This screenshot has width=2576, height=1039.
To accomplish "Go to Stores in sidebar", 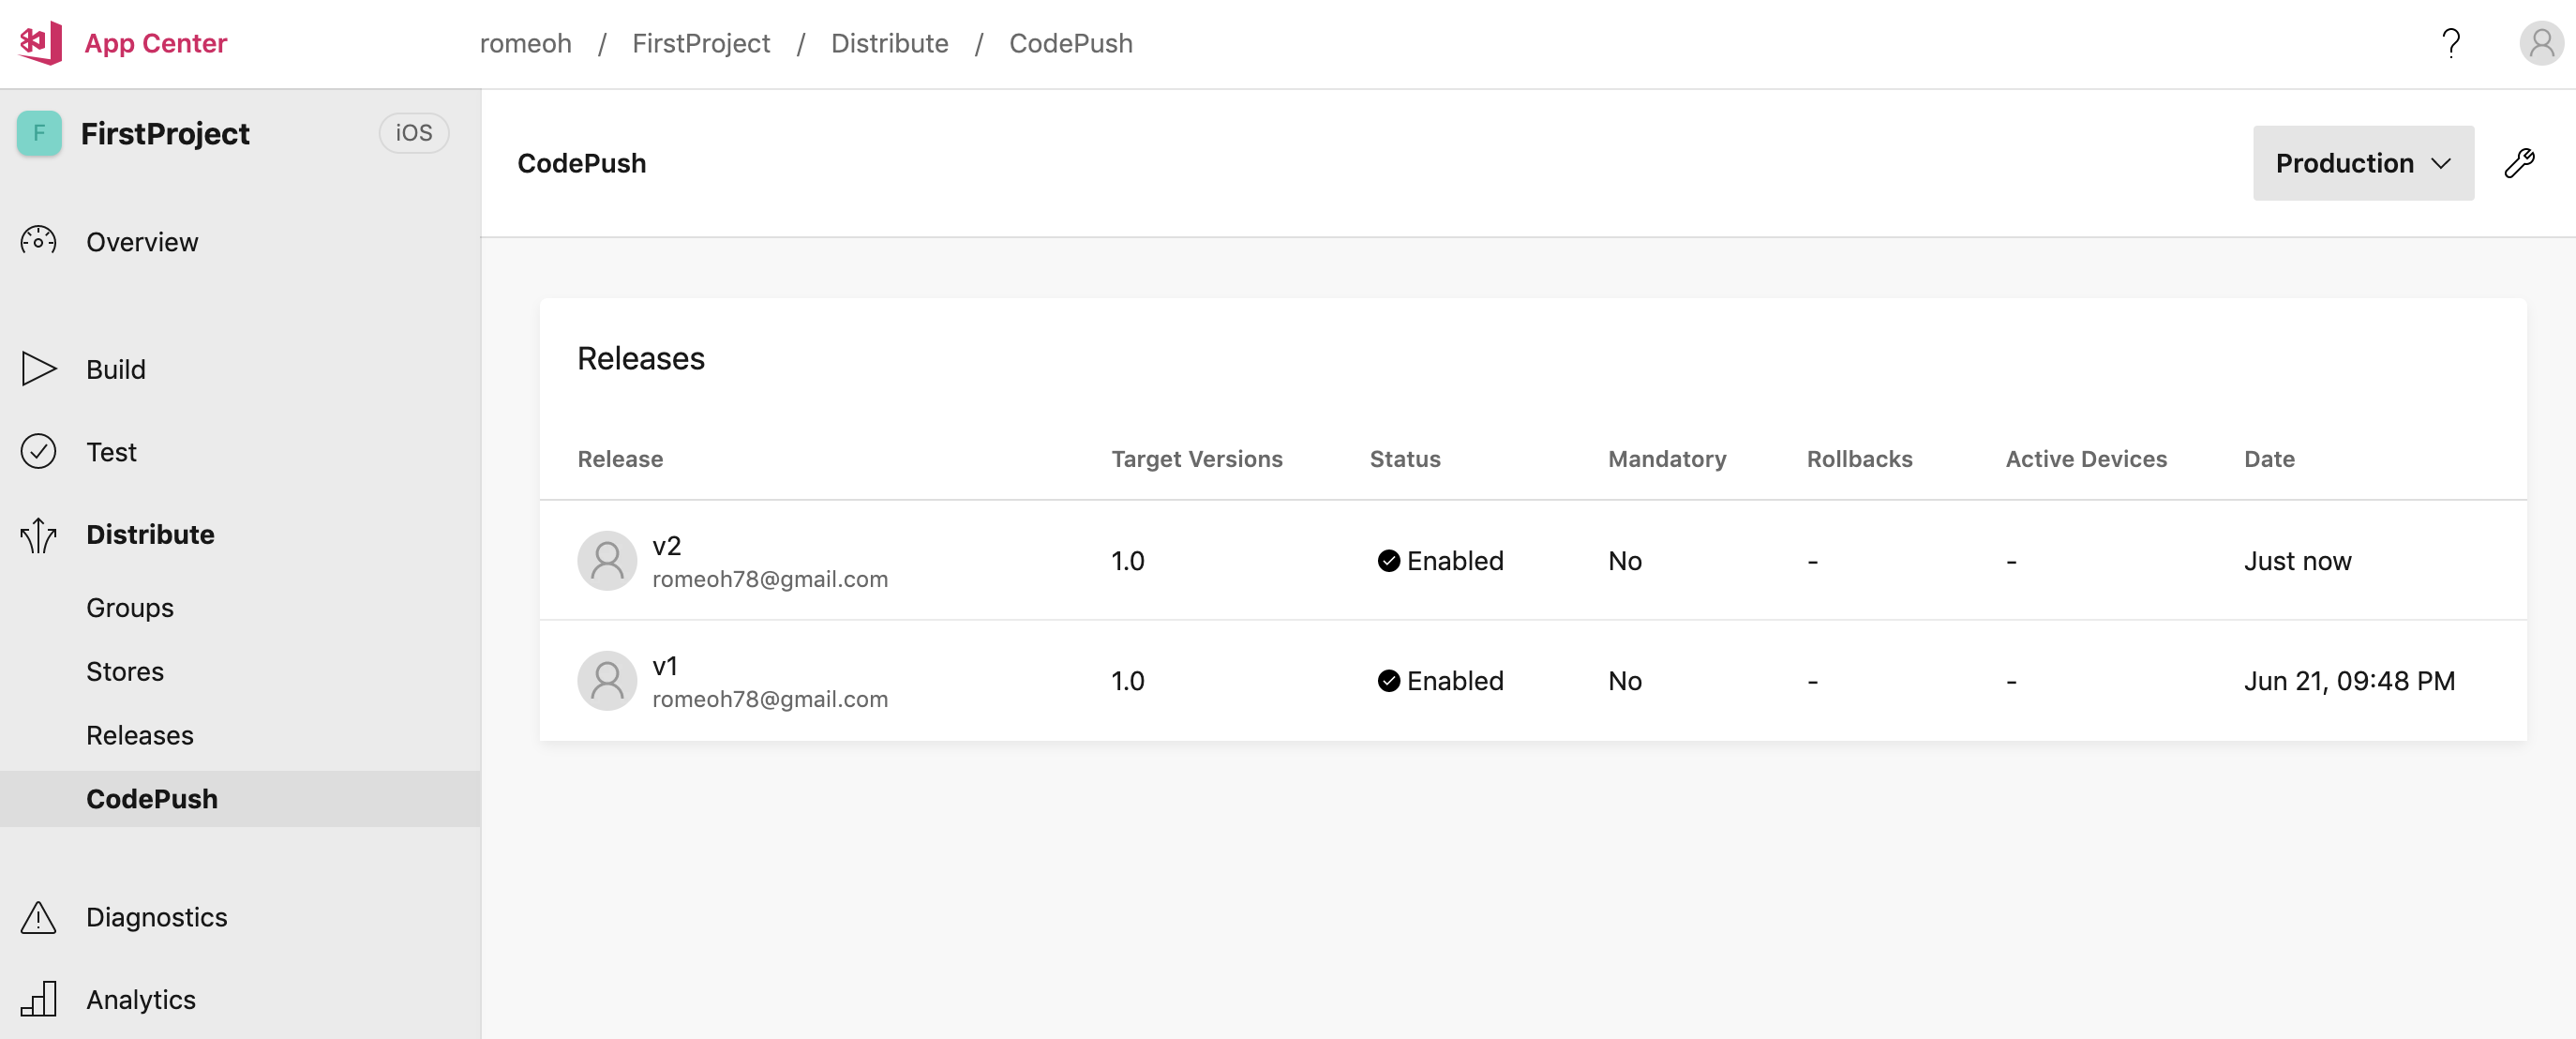I will (x=125, y=671).
